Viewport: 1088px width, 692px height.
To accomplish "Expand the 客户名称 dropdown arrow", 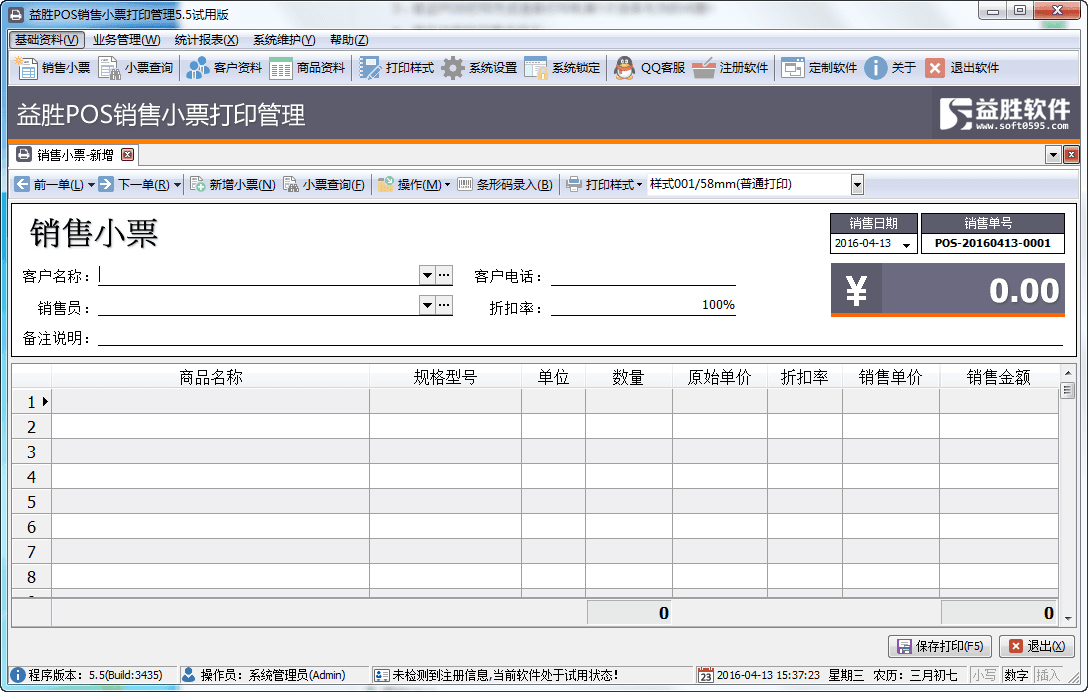I will point(427,275).
